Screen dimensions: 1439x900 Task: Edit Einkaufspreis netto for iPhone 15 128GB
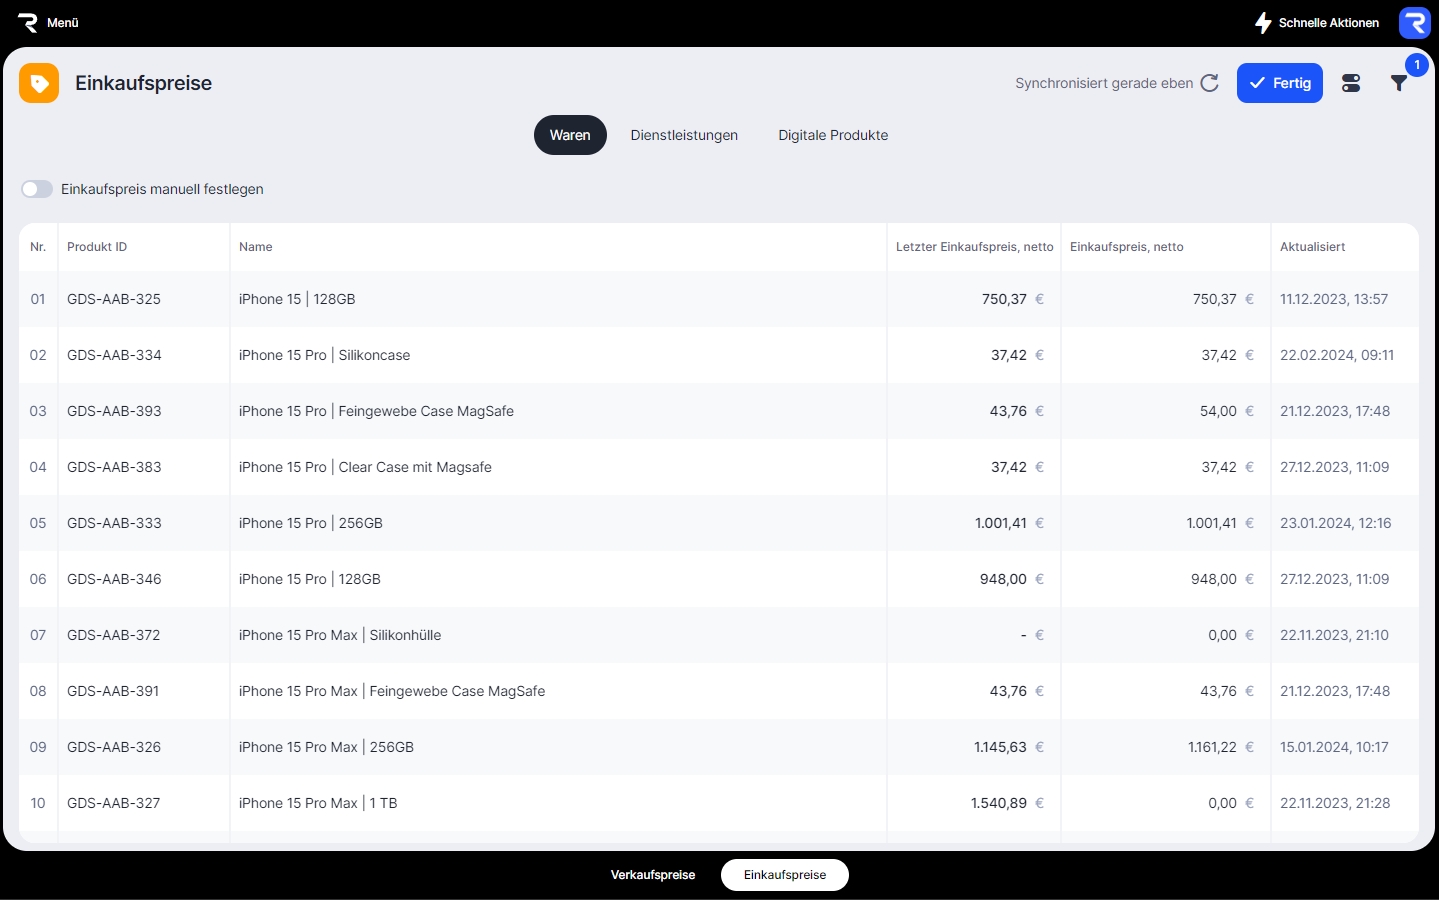(1214, 299)
